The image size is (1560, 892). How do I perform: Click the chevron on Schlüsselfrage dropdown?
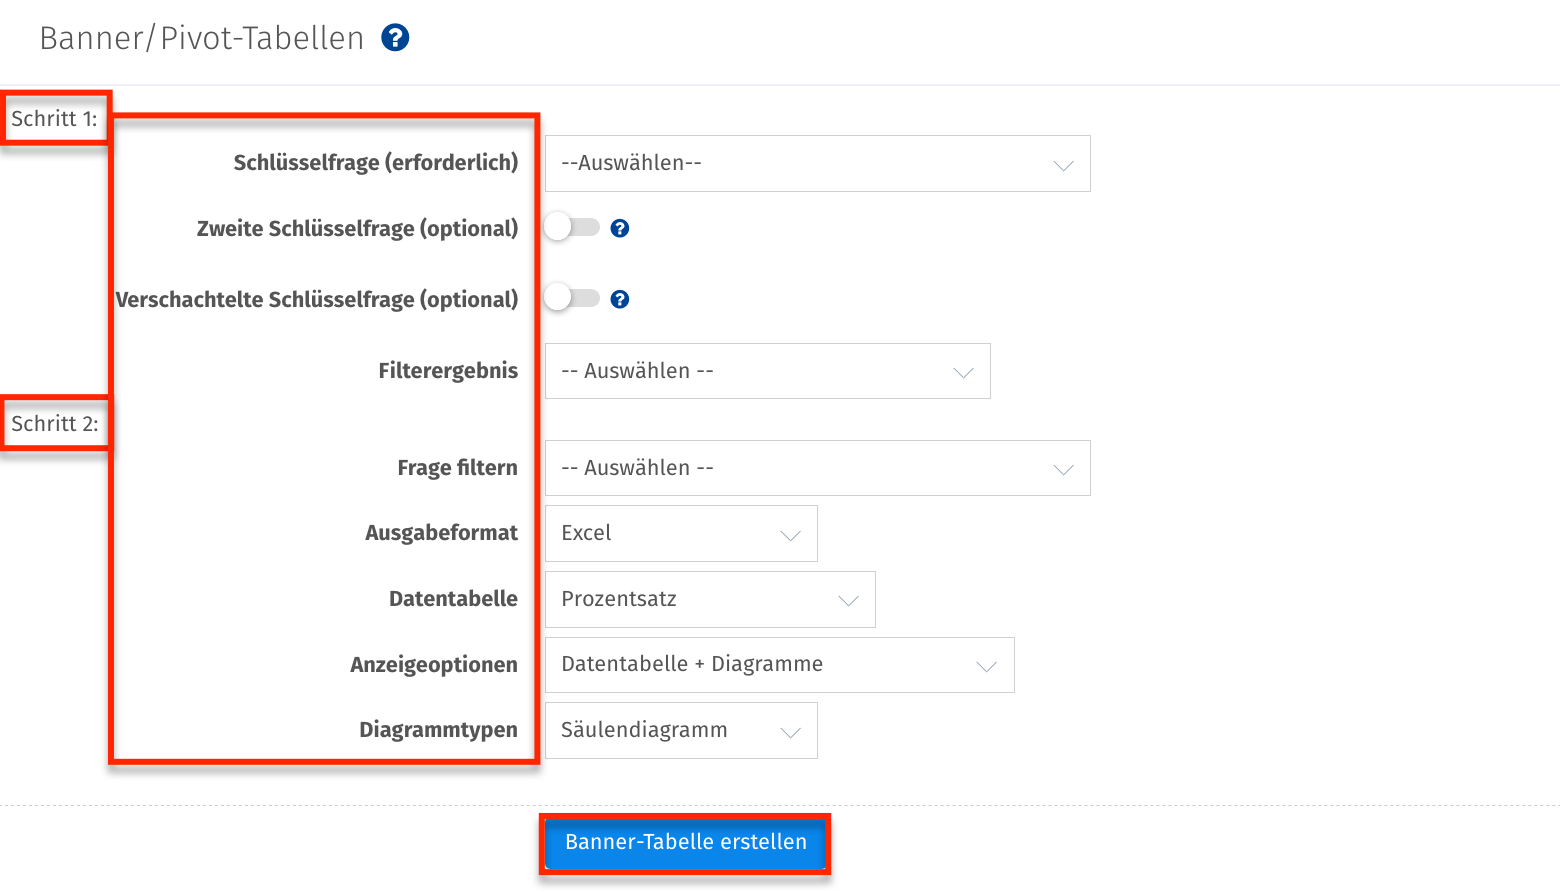[1062, 163]
